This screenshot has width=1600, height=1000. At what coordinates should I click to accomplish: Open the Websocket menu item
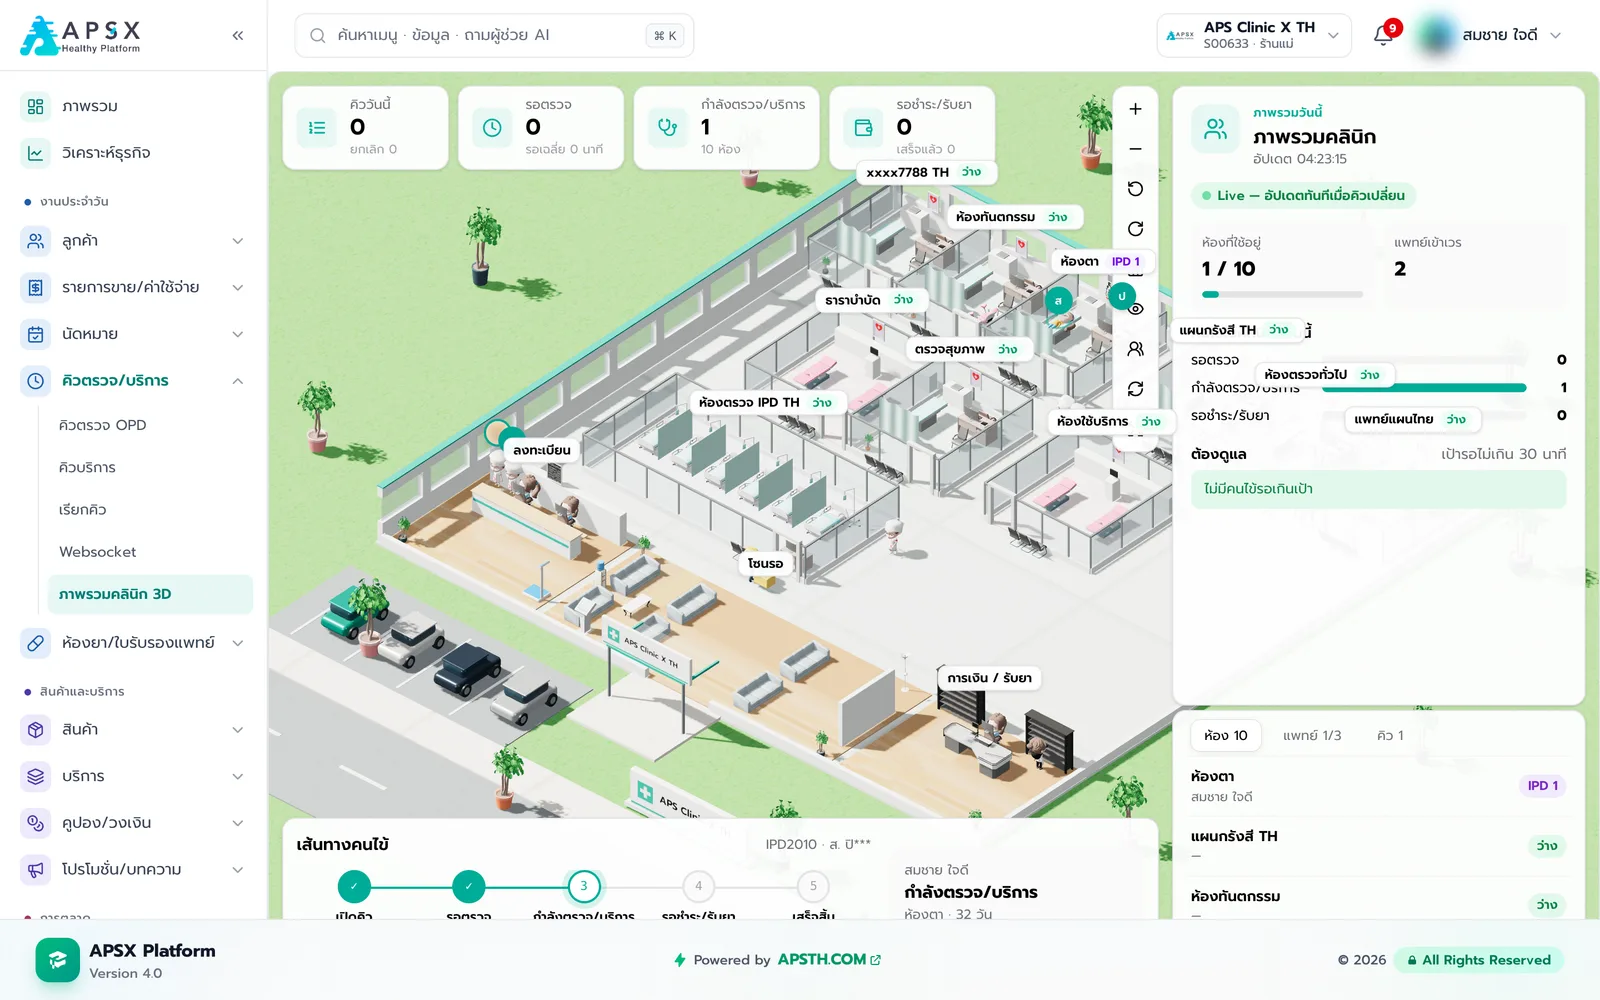pos(150,552)
